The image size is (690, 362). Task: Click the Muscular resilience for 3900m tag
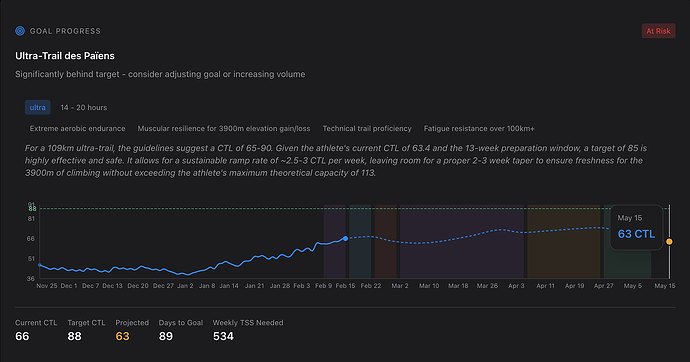(224, 128)
